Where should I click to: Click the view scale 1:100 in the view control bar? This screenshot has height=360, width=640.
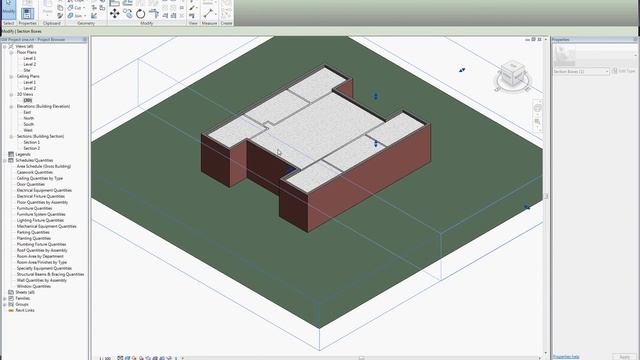105,358
